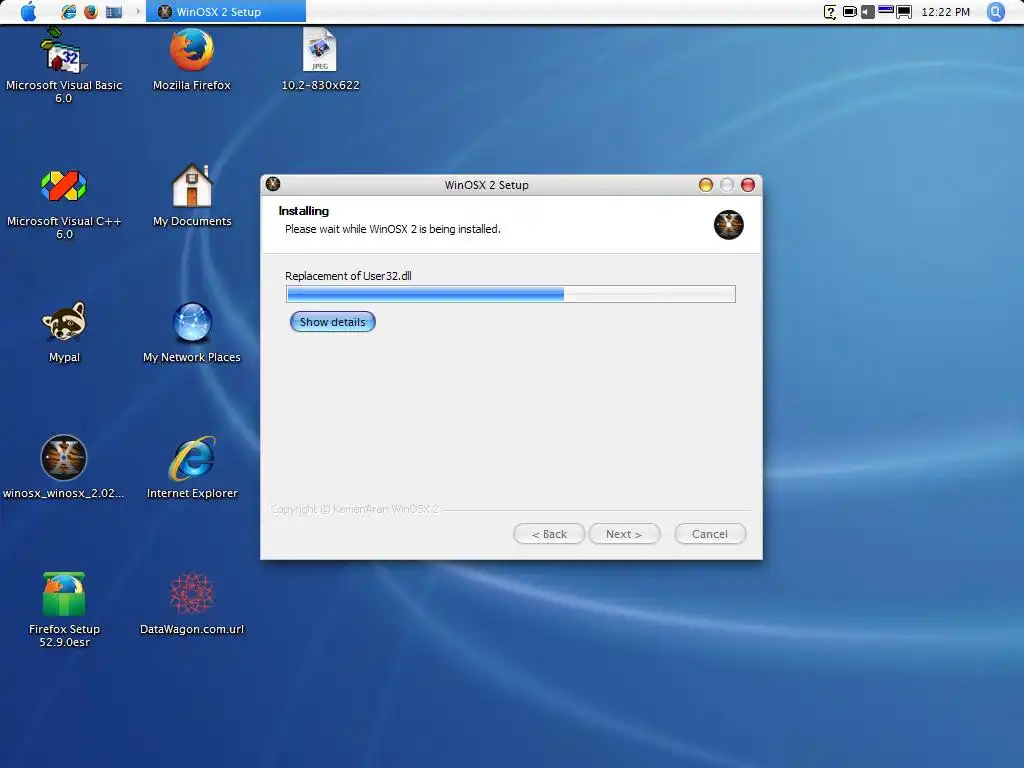Select the Mypal raccoon browser icon

point(64,332)
